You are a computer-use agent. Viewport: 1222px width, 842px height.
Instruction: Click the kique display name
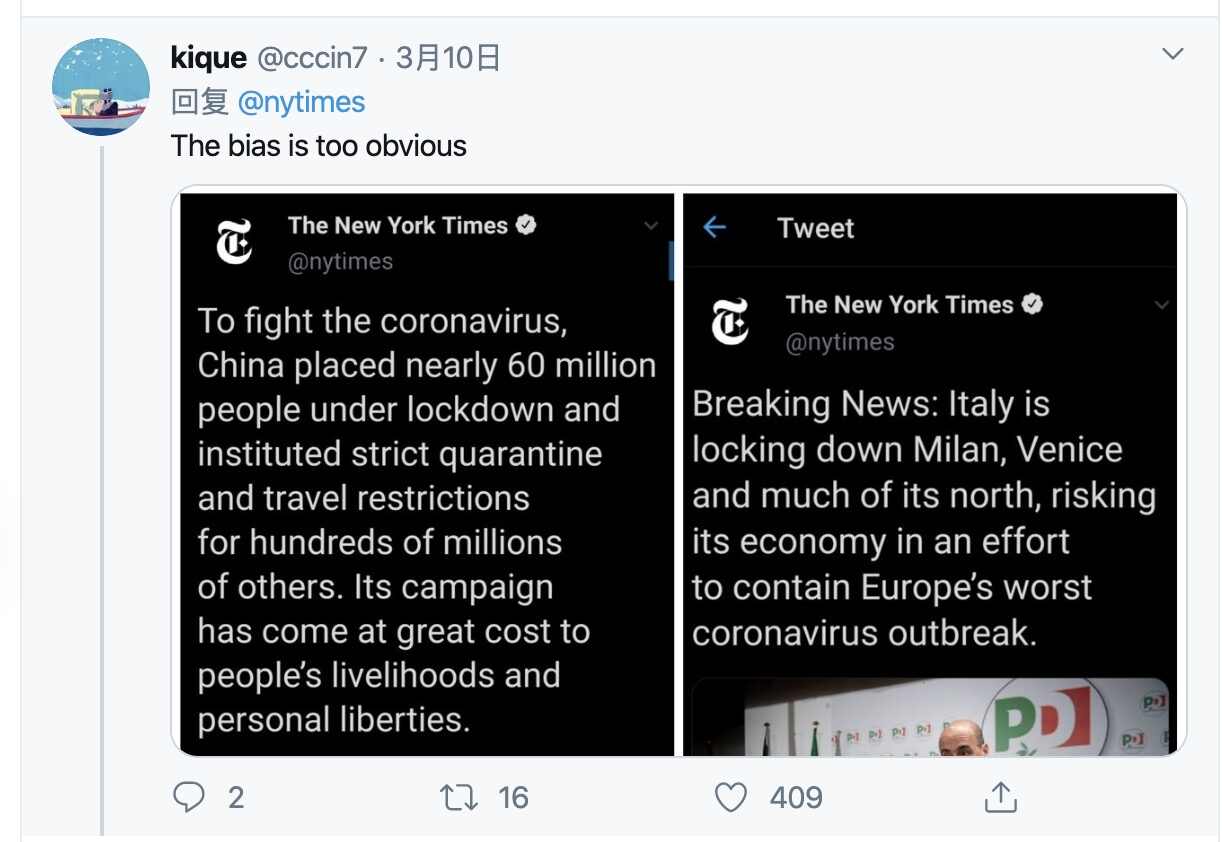point(208,58)
